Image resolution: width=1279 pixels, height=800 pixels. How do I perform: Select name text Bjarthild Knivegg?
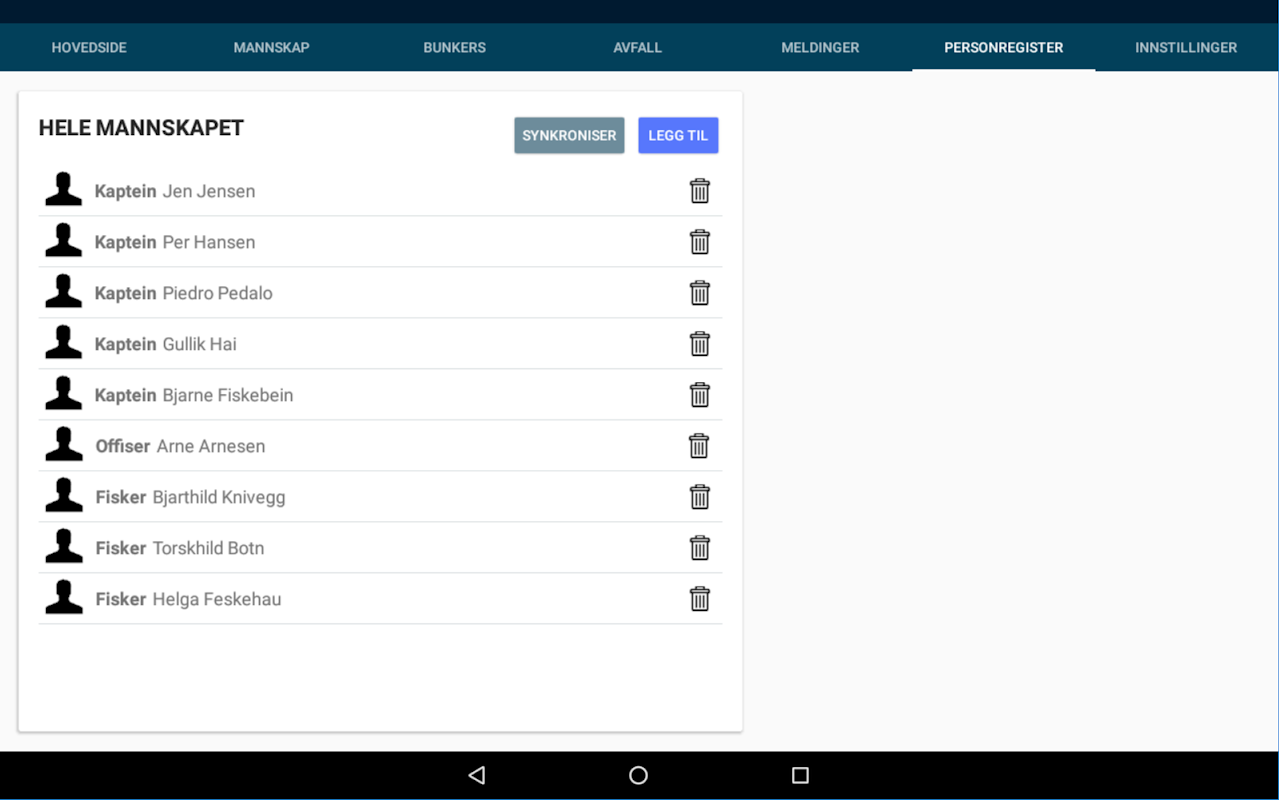tap(219, 497)
